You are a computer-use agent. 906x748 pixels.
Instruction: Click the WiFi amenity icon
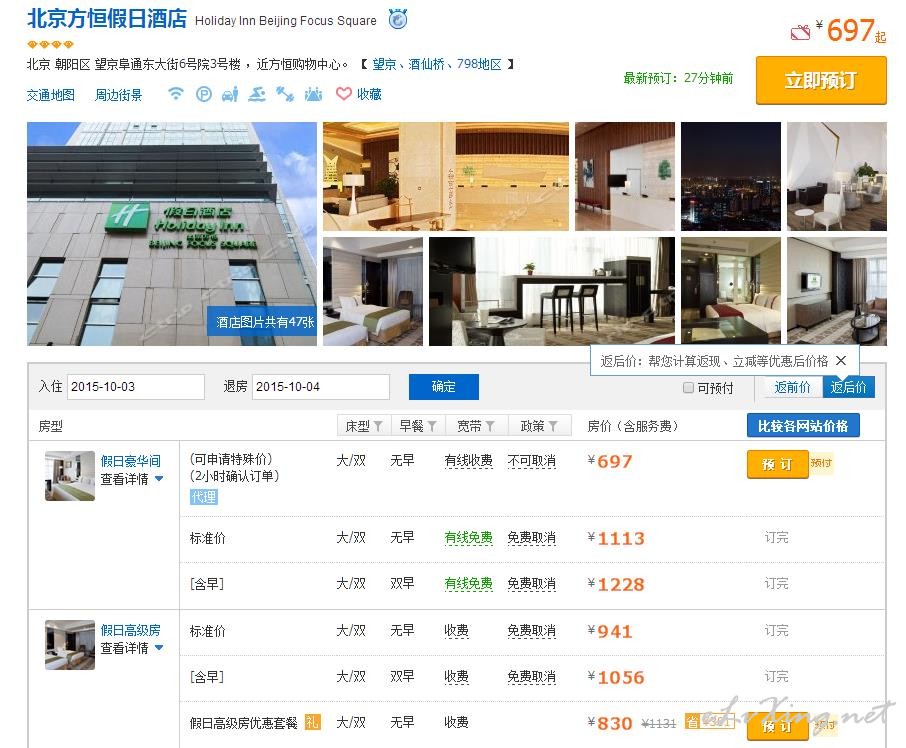point(175,93)
